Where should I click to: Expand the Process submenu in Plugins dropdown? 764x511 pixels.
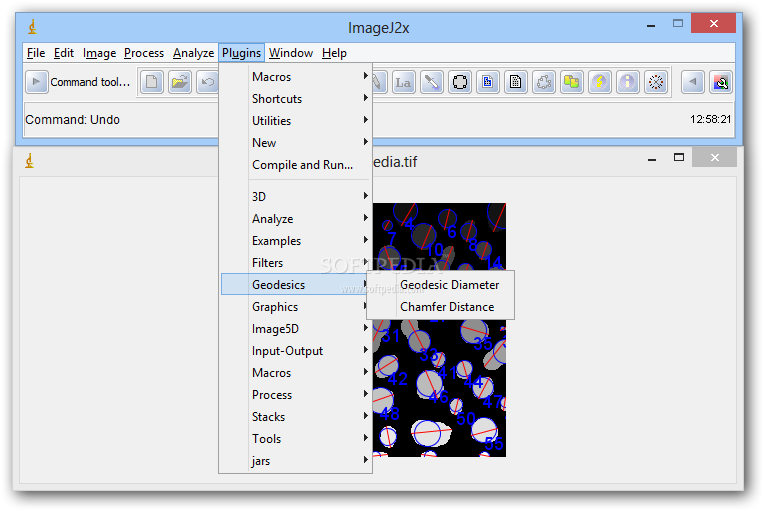coord(296,395)
